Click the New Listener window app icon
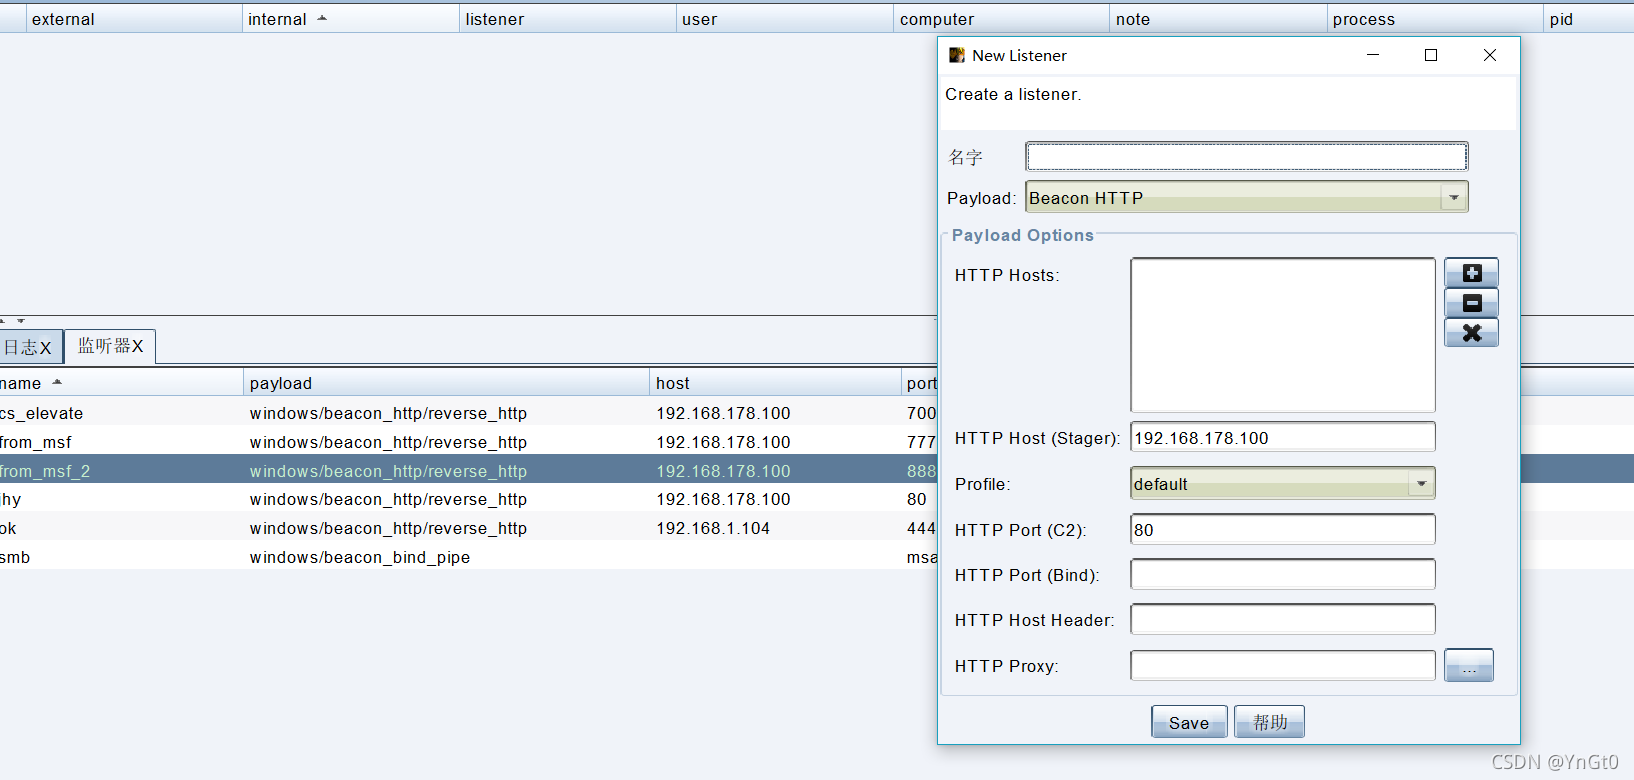 coord(957,55)
